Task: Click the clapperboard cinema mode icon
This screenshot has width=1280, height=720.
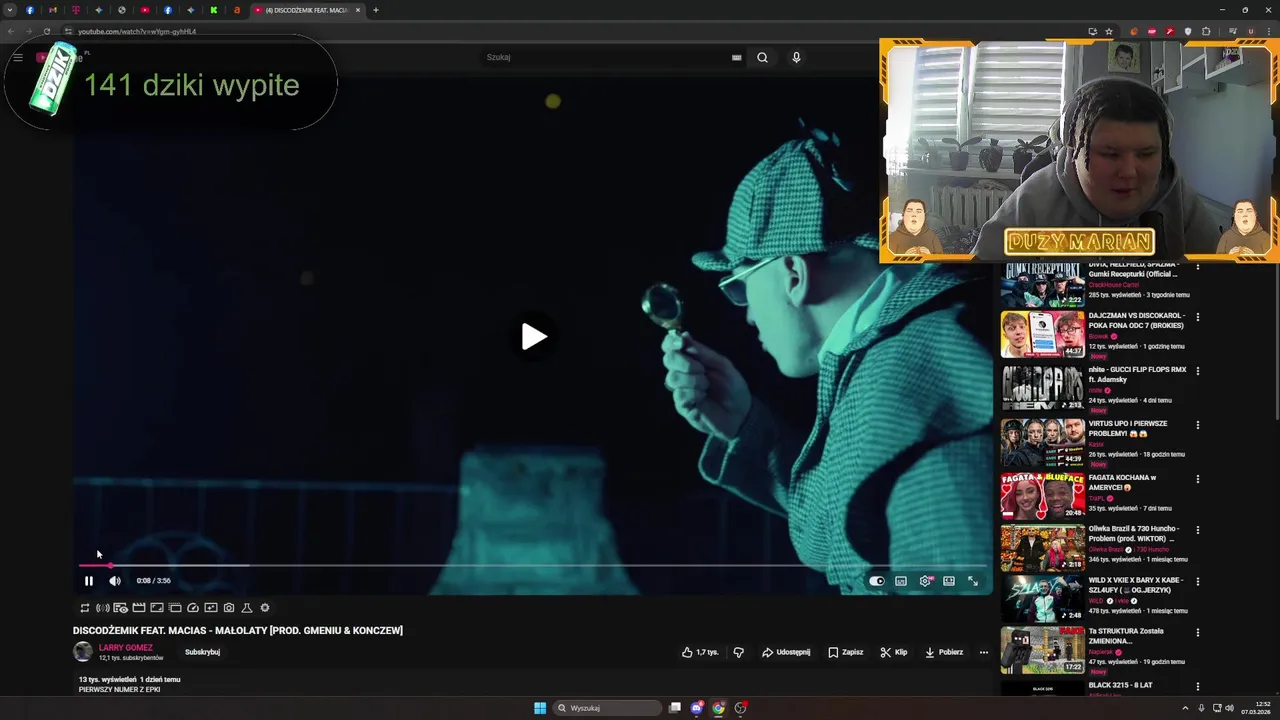Action: pos(139,608)
